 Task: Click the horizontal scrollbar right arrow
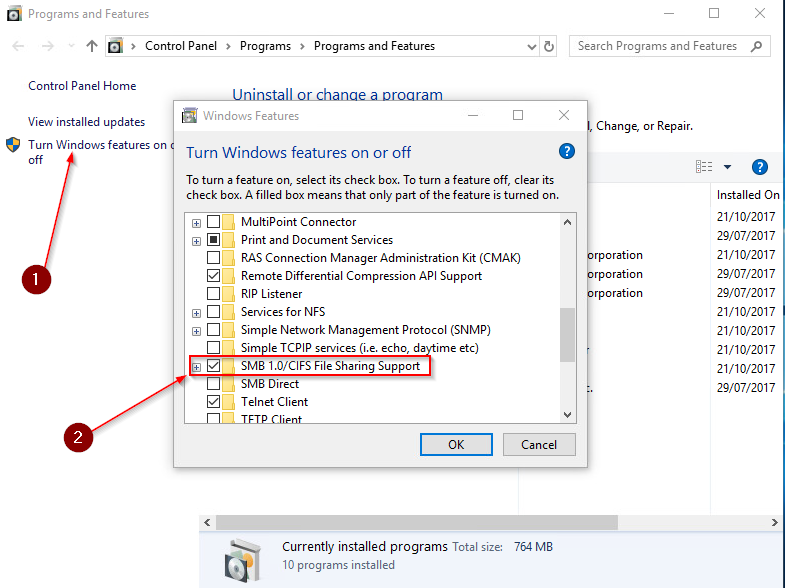pyautogui.click(x=774, y=522)
